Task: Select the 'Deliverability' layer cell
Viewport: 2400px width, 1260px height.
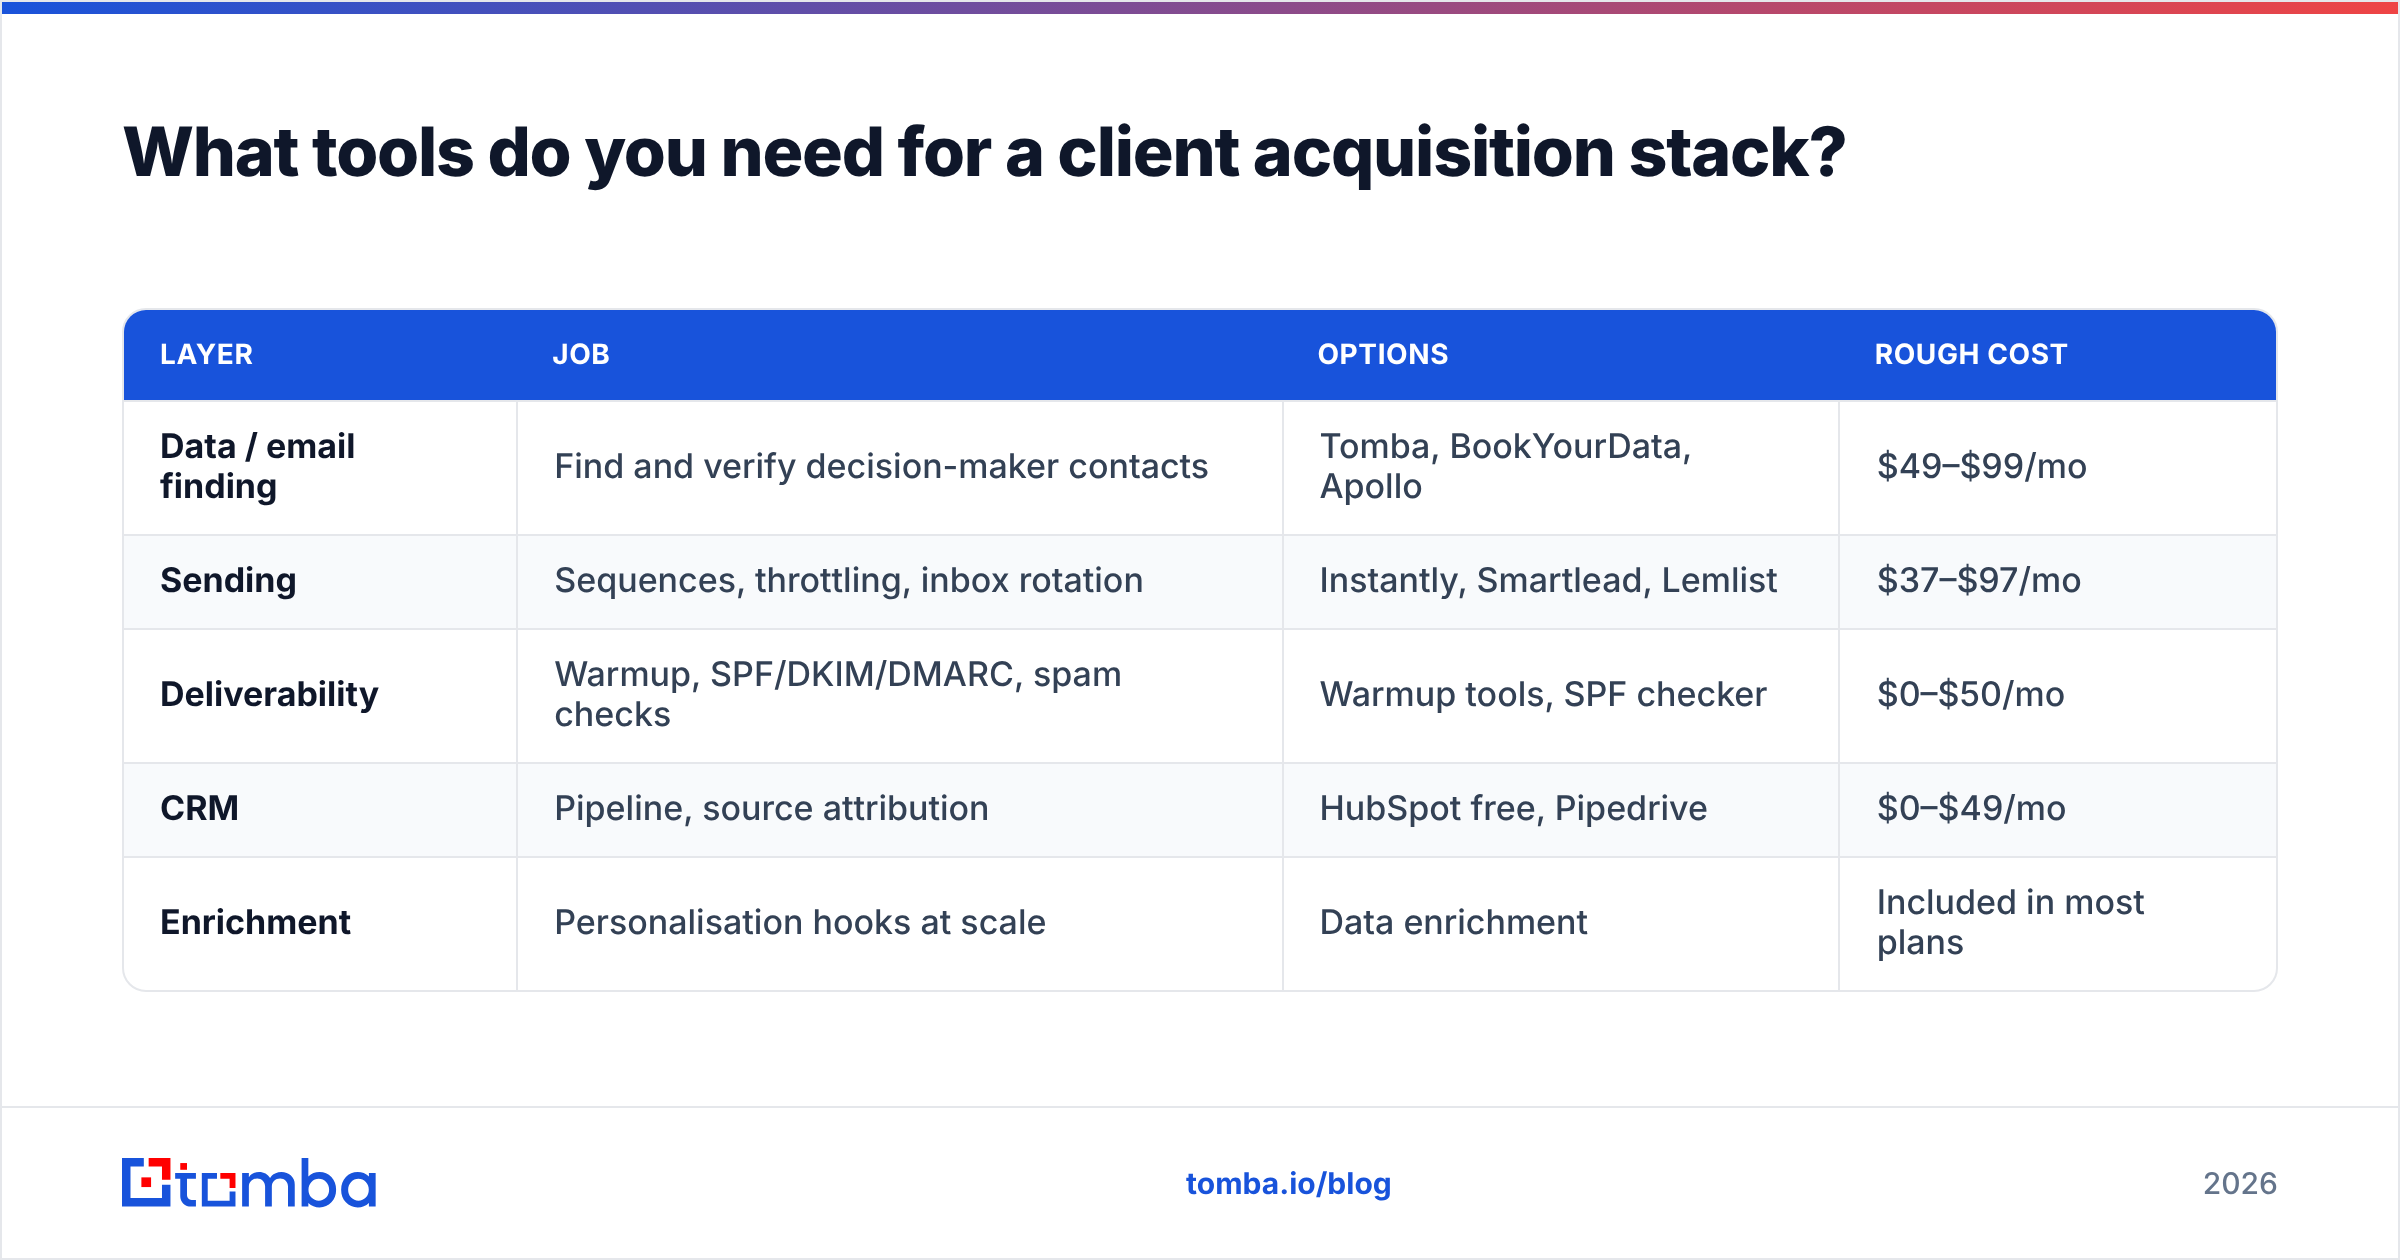Action: point(320,696)
